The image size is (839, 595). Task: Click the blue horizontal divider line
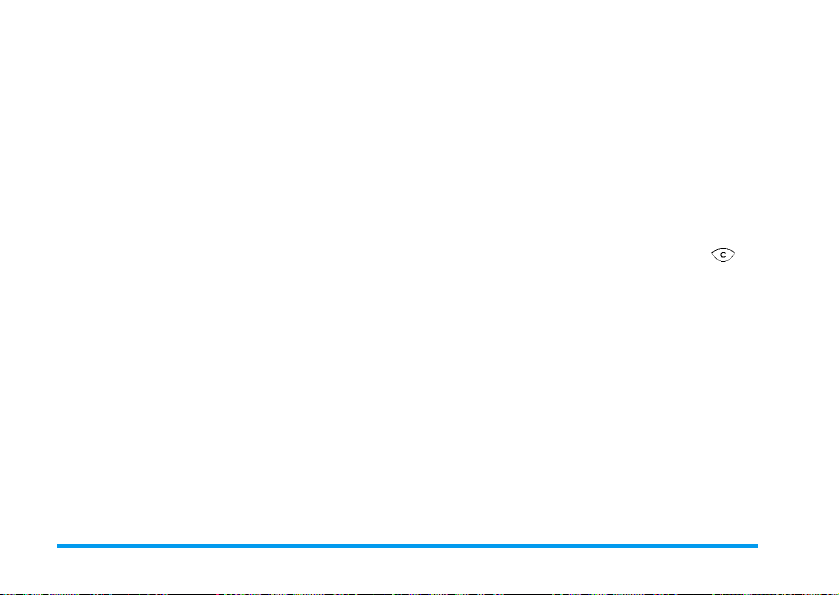click(407, 546)
